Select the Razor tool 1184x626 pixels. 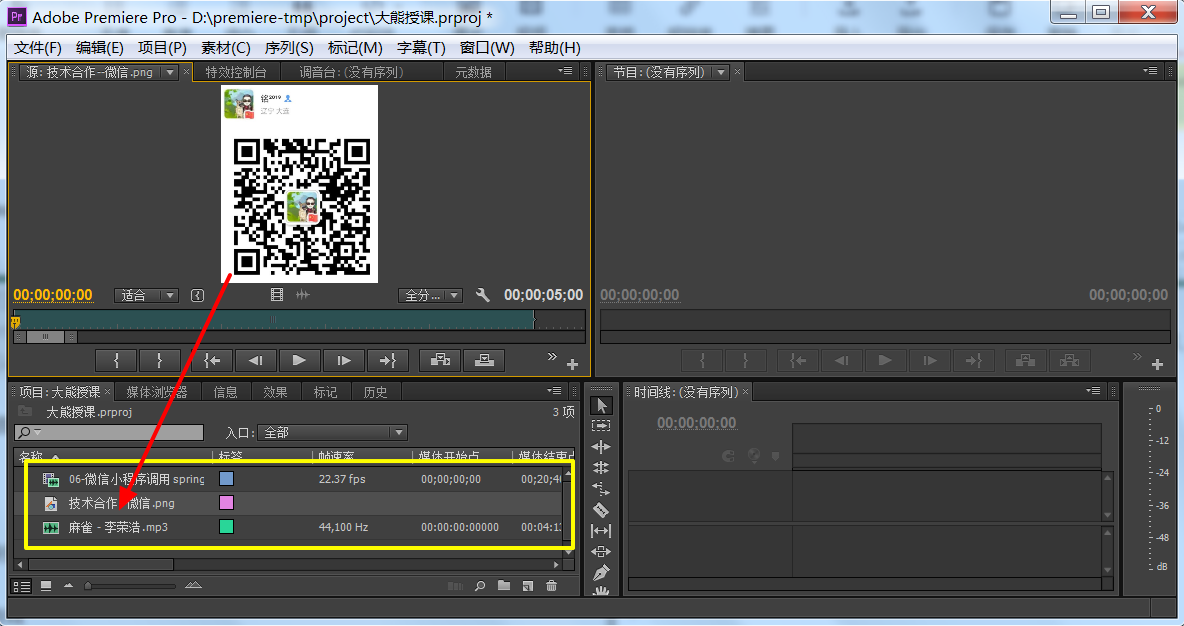click(x=601, y=510)
